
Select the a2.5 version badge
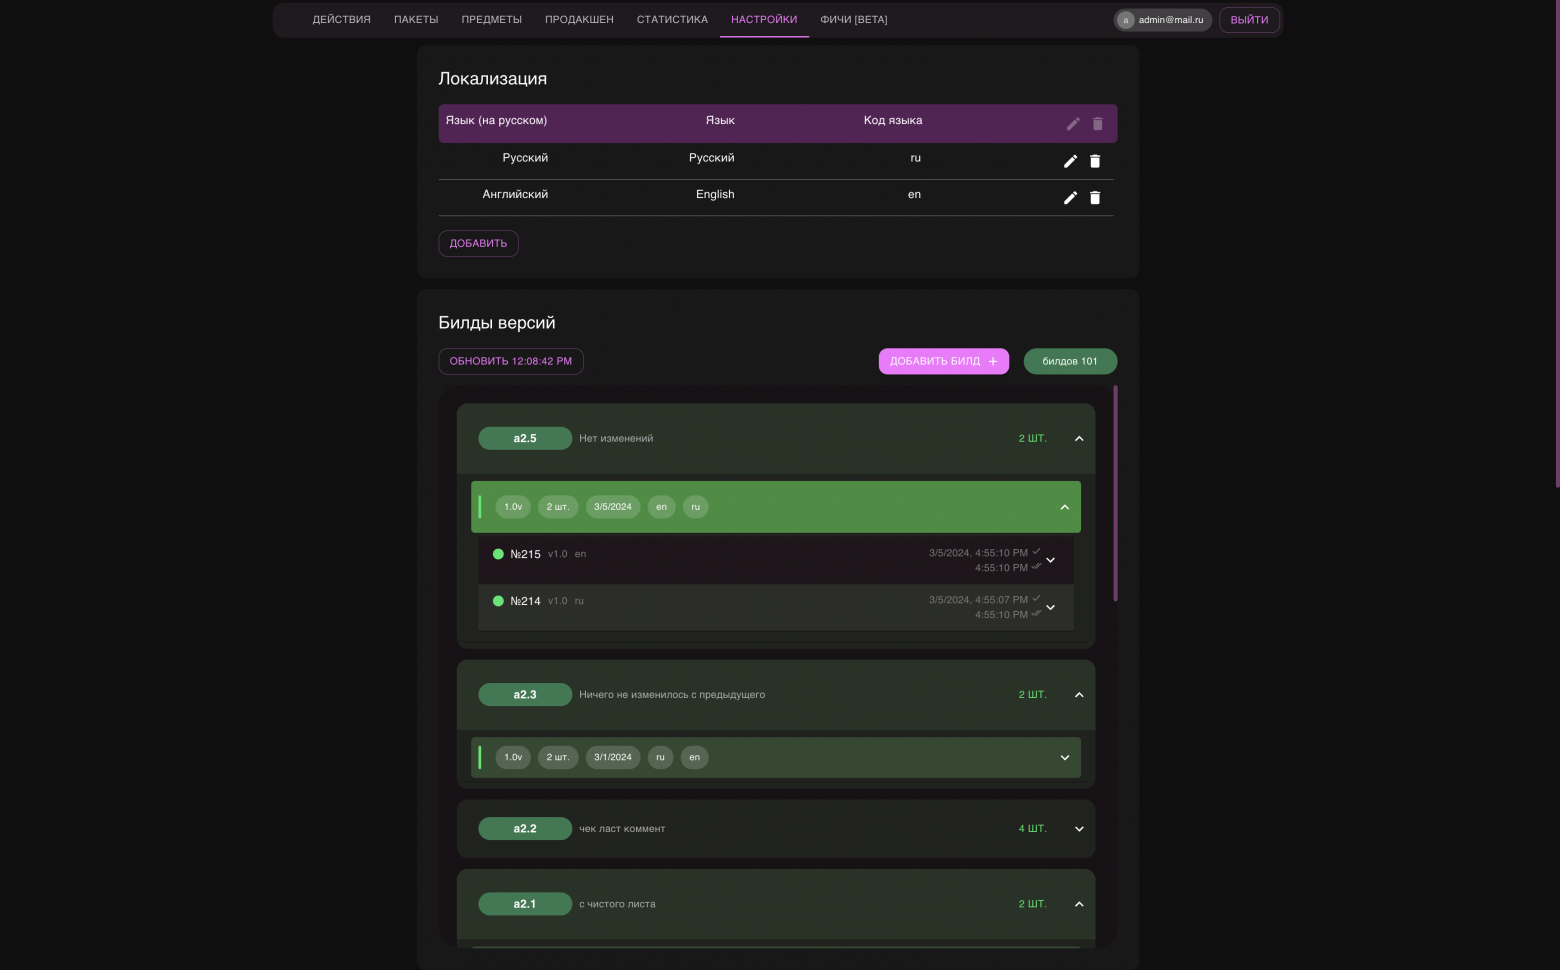(x=525, y=438)
